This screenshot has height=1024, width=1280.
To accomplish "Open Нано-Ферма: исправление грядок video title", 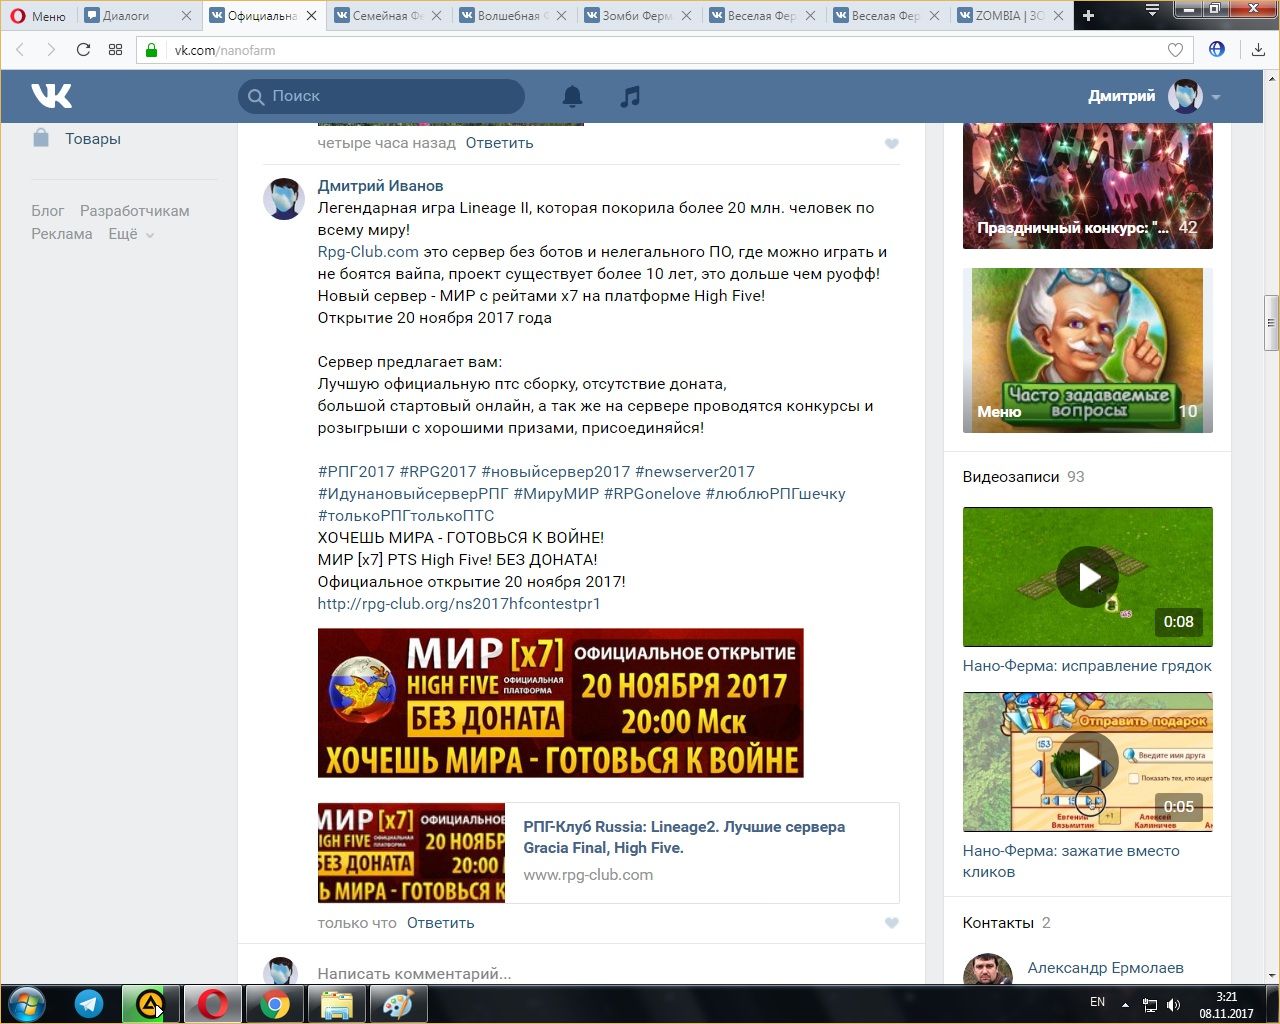I will pos(1087,666).
